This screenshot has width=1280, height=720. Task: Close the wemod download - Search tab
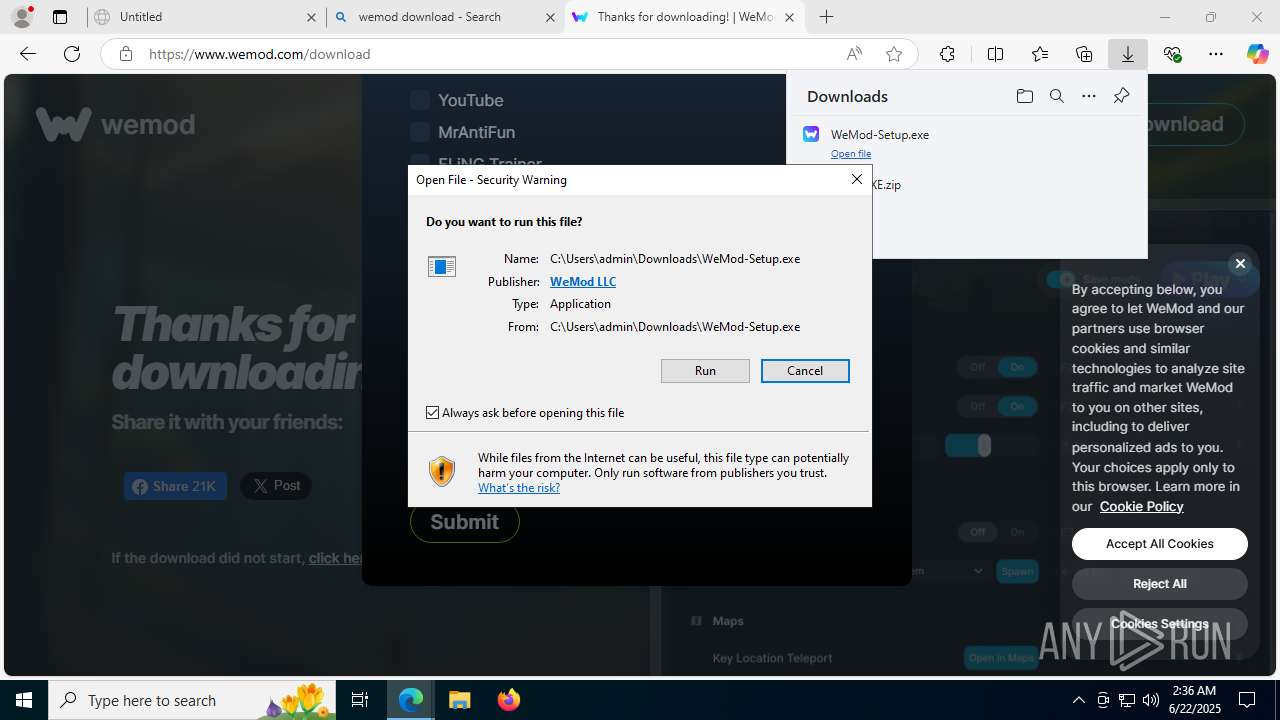click(x=550, y=17)
